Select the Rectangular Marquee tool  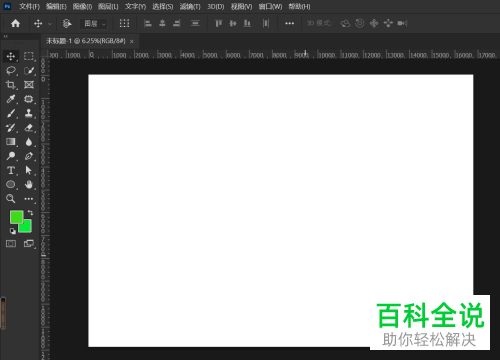(29, 56)
